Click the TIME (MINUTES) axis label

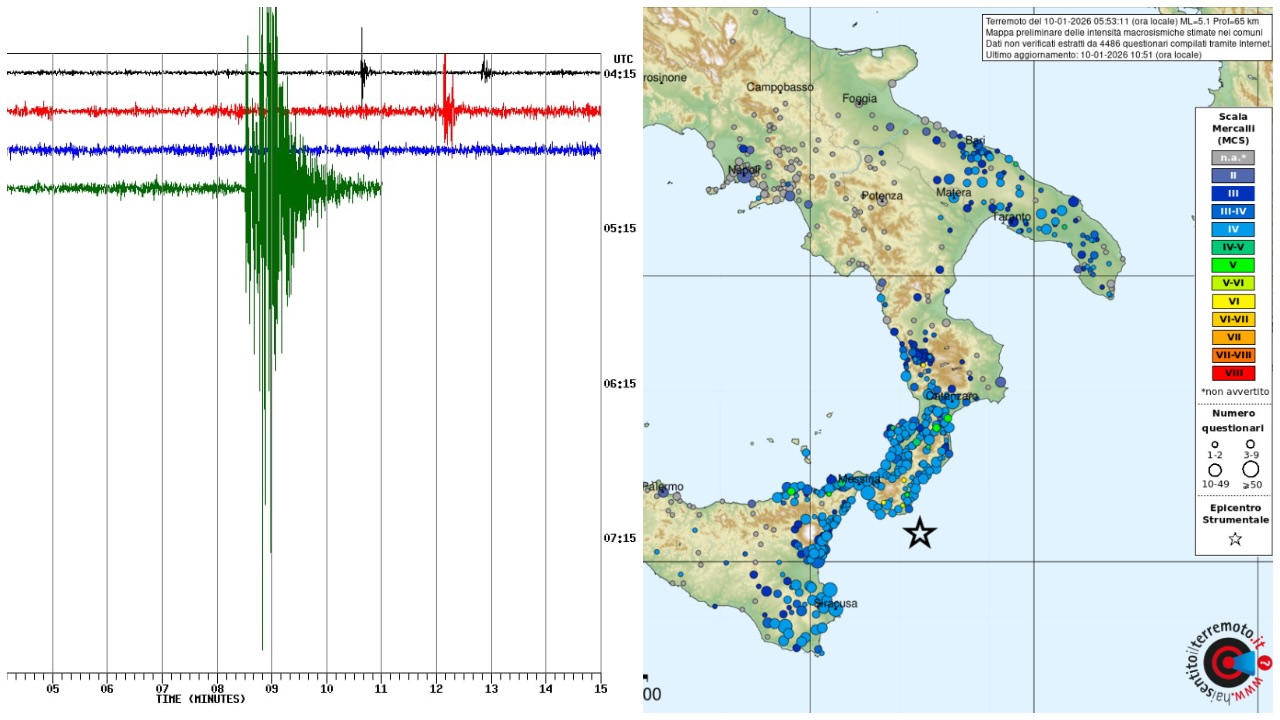201,699
